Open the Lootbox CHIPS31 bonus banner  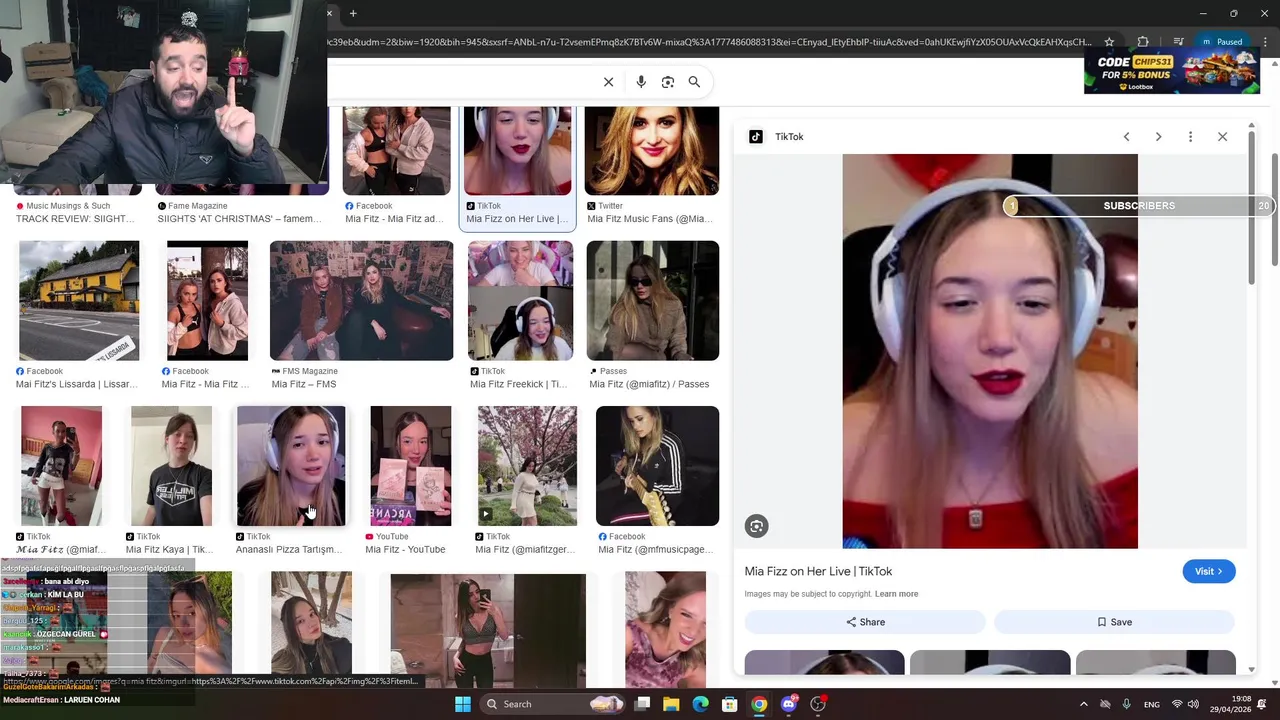pos(1172,71)
